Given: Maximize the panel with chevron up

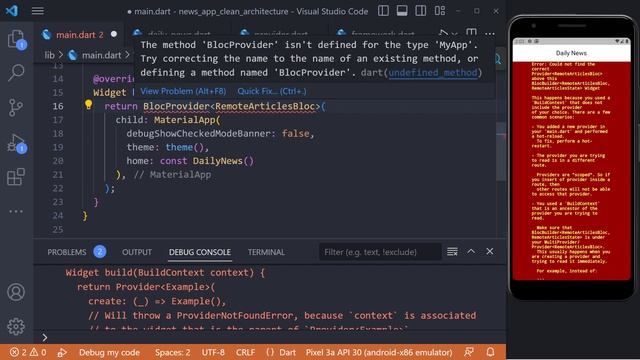Looking at the screenshot, I should point(471,251).
